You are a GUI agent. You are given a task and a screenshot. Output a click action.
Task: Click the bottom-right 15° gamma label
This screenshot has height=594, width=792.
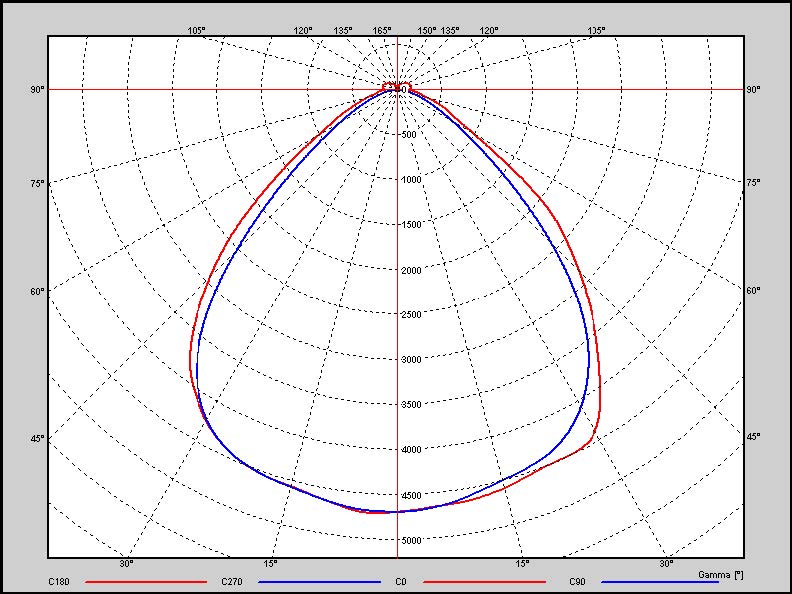pyautogui.click(x=522, y=564)
